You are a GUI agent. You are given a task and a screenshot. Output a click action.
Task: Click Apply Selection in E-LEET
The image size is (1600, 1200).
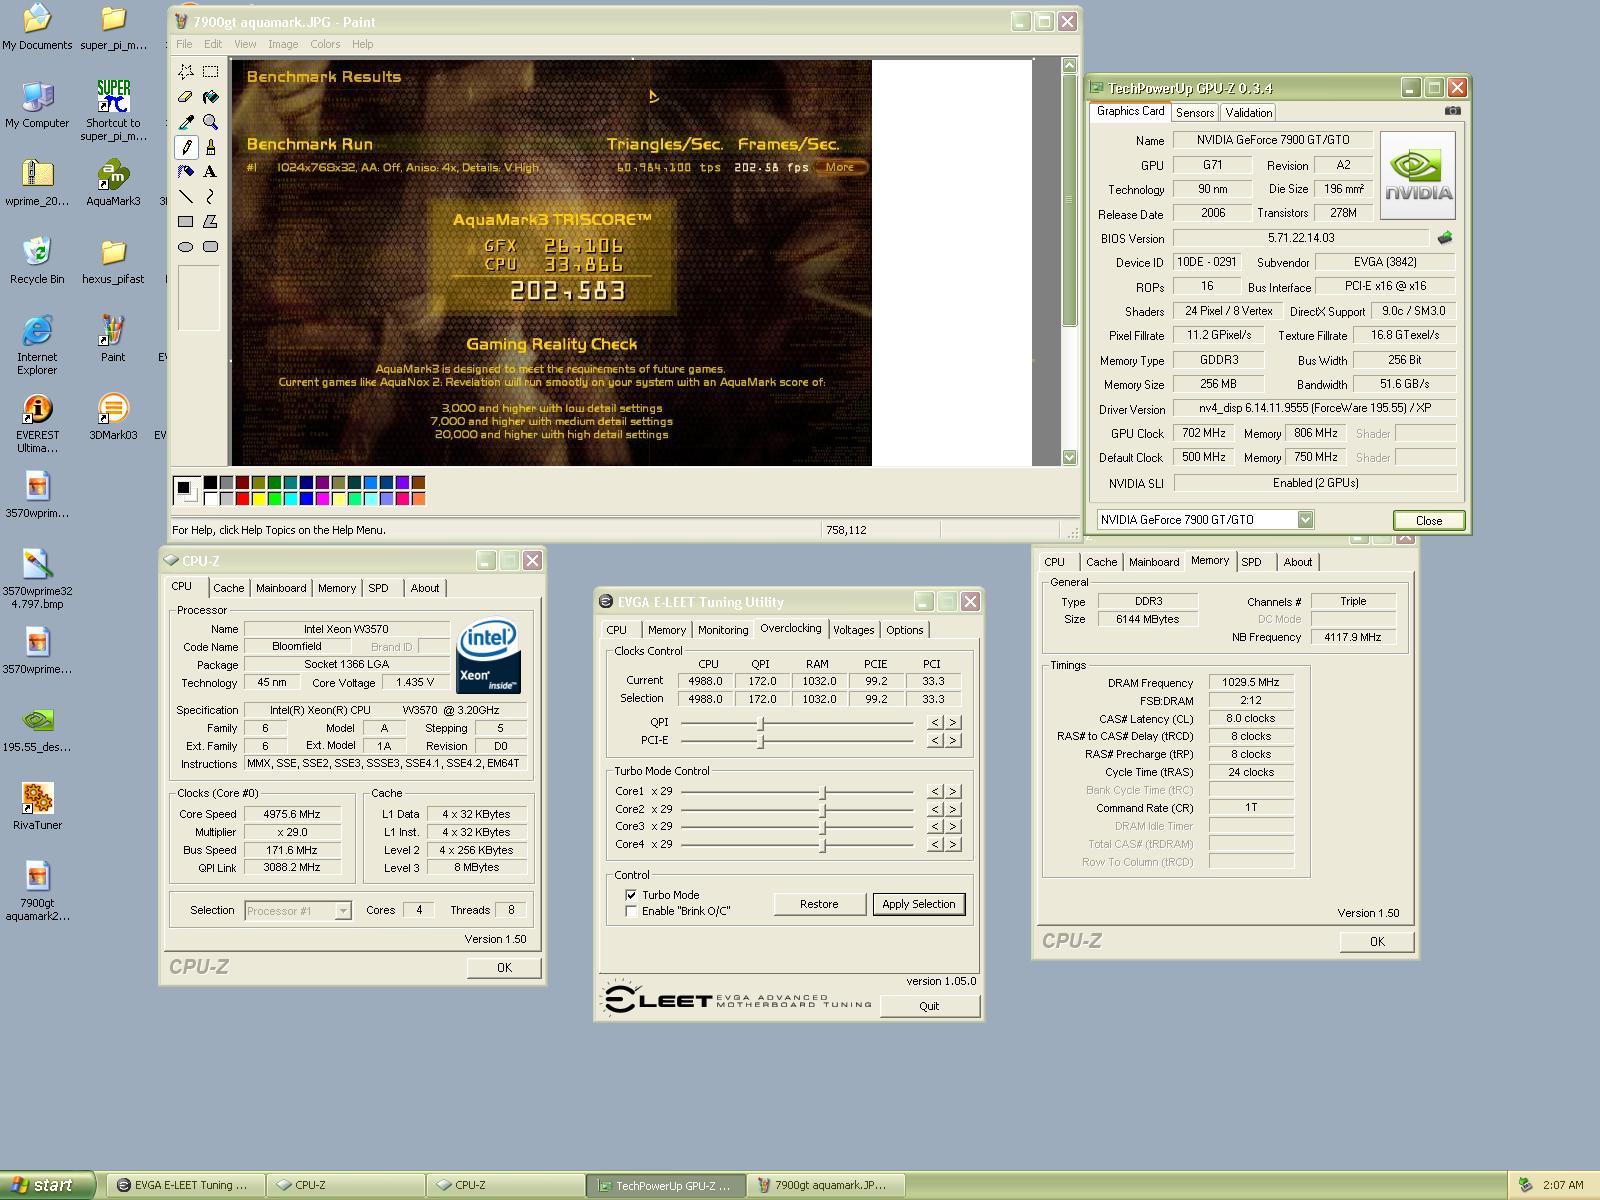(x=919, y=904)
